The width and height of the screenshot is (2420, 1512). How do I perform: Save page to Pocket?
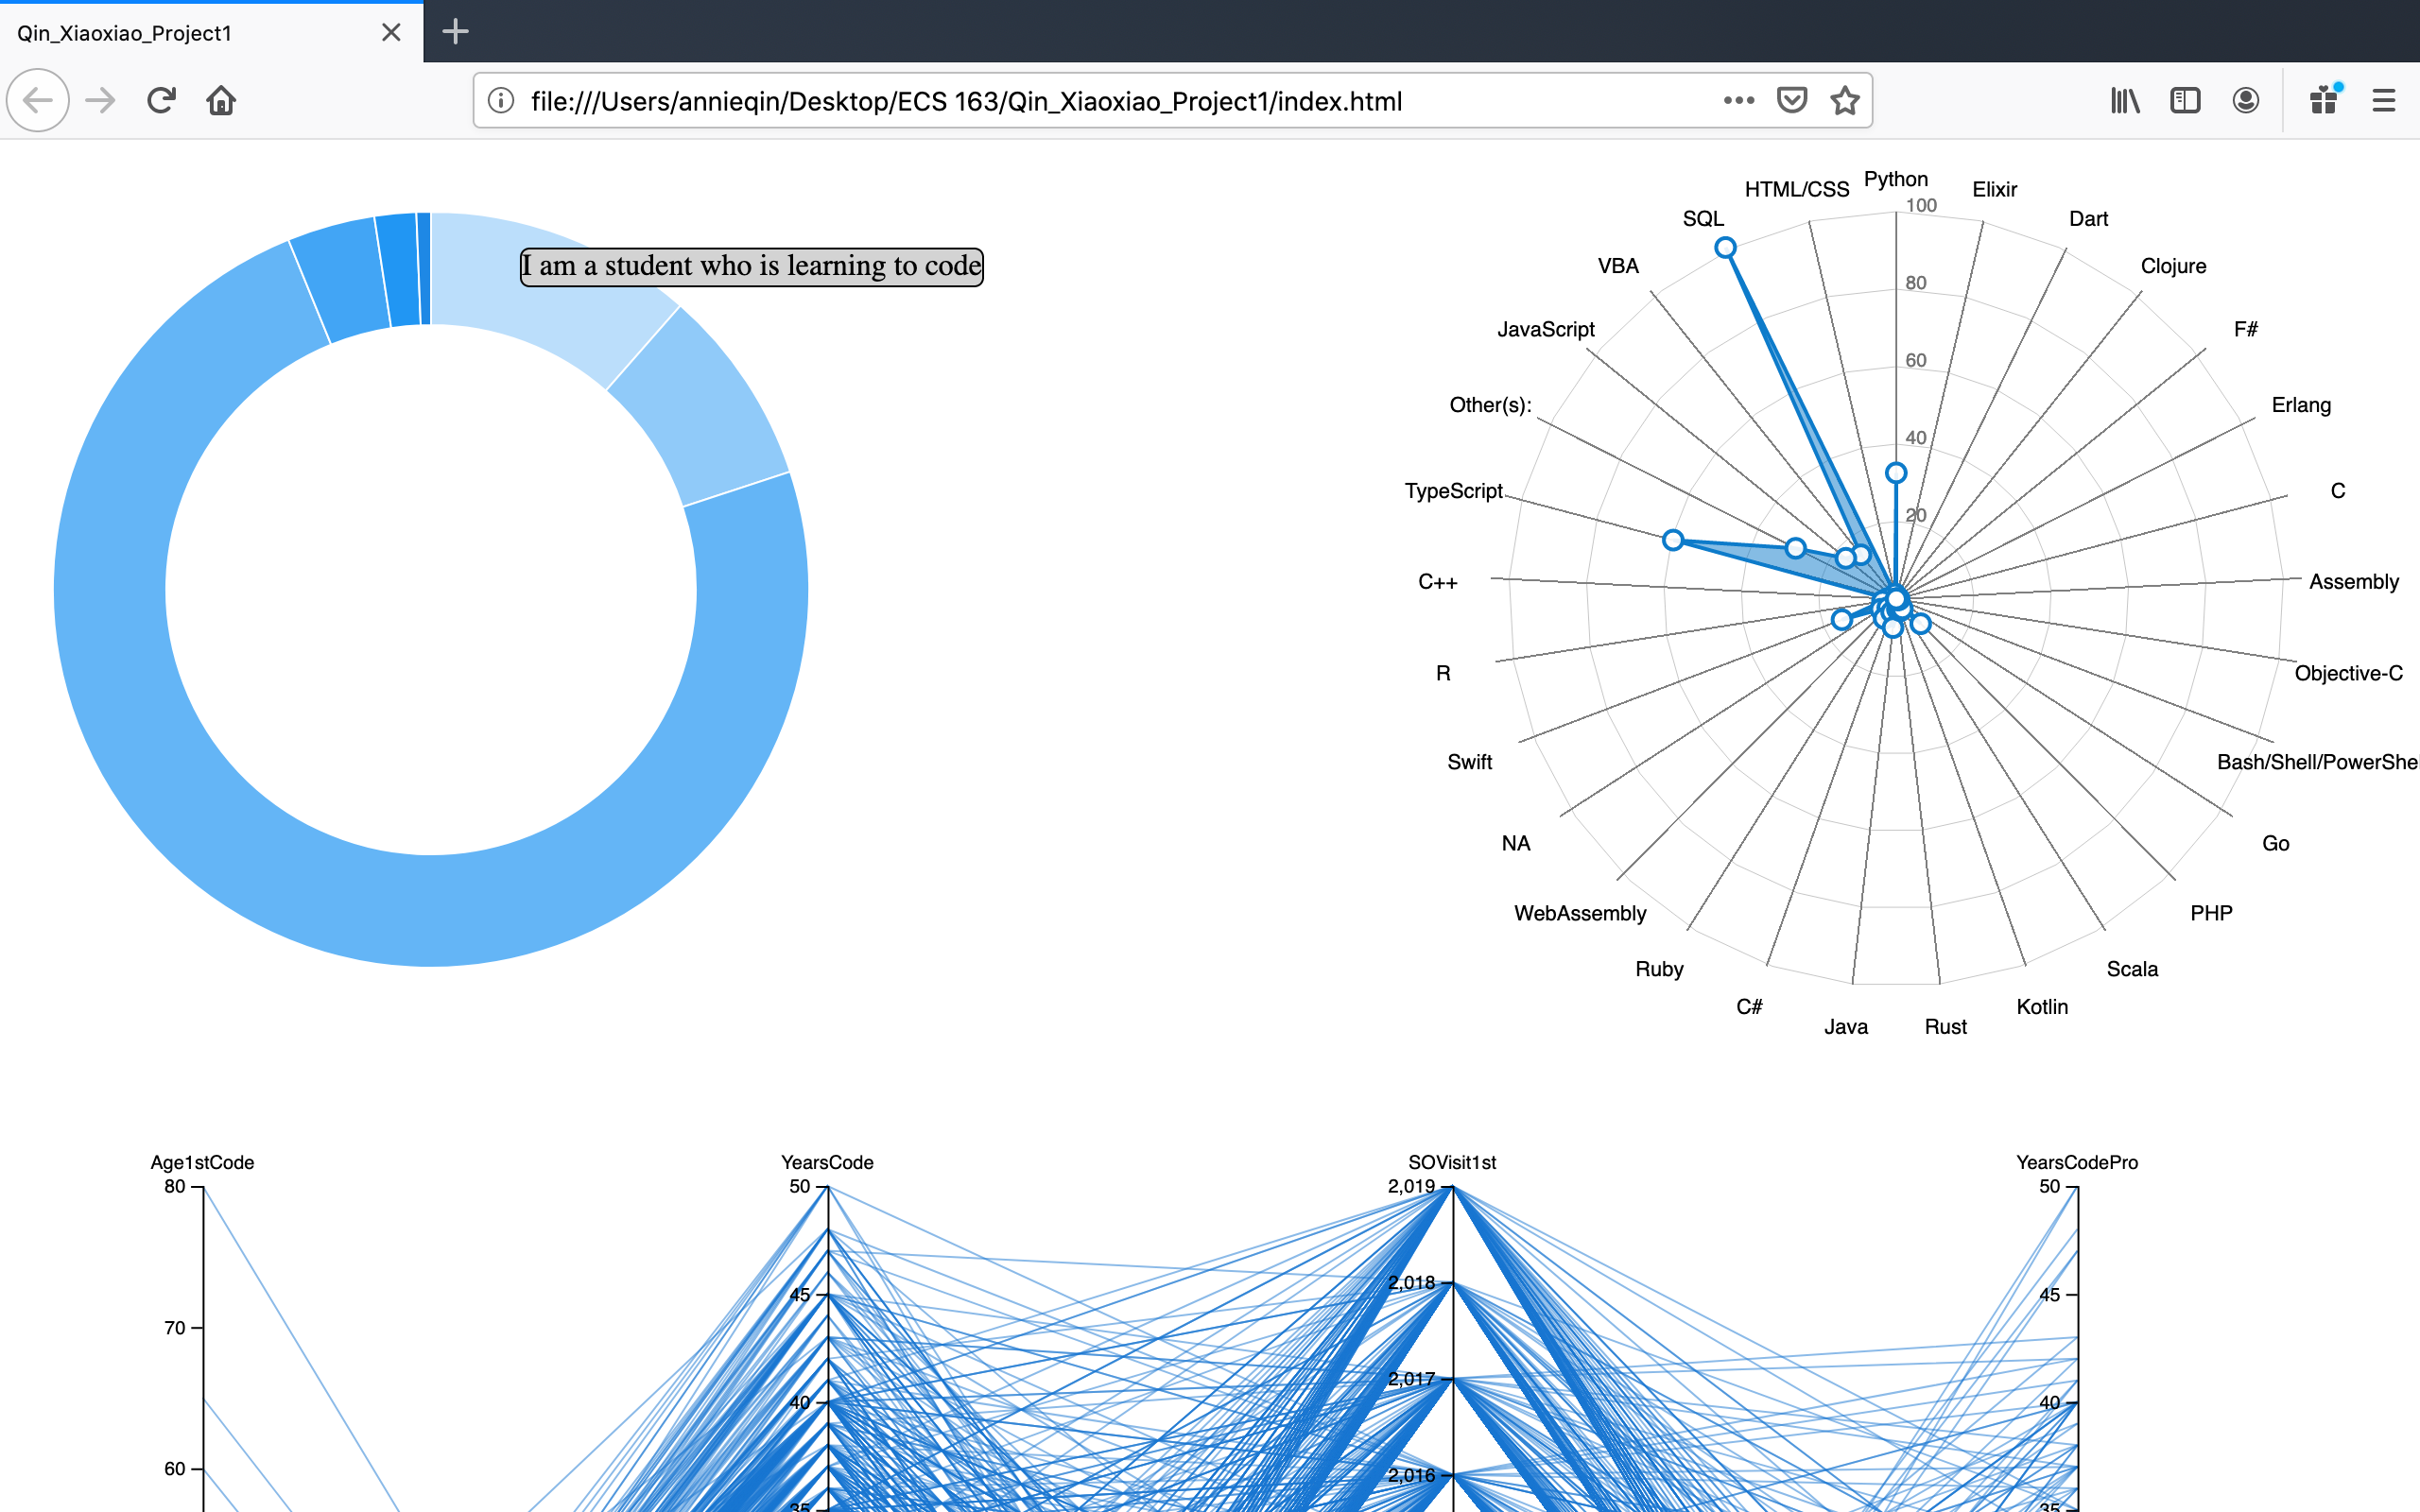point(1791,100)
